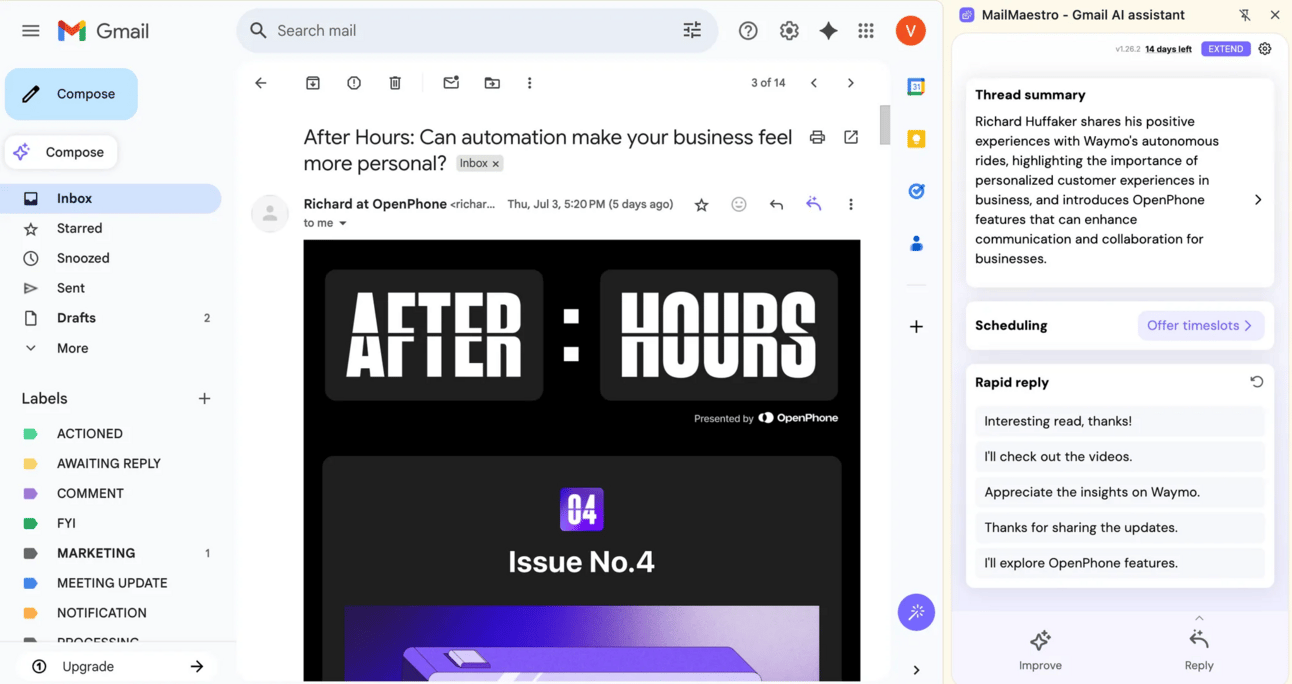Click the Gmail logo
Viewport: 1292px width, 684px height.
point(103,31)
